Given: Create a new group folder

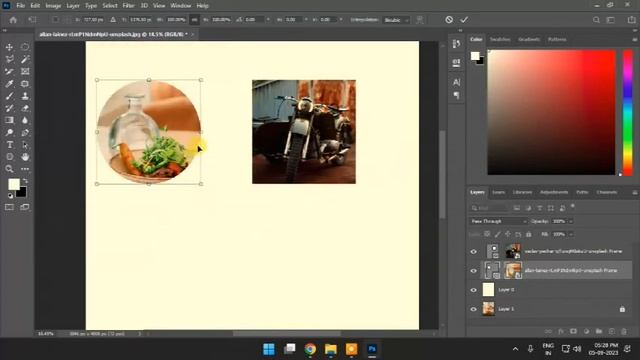Looking at the screenshot, I should point(599,331).
